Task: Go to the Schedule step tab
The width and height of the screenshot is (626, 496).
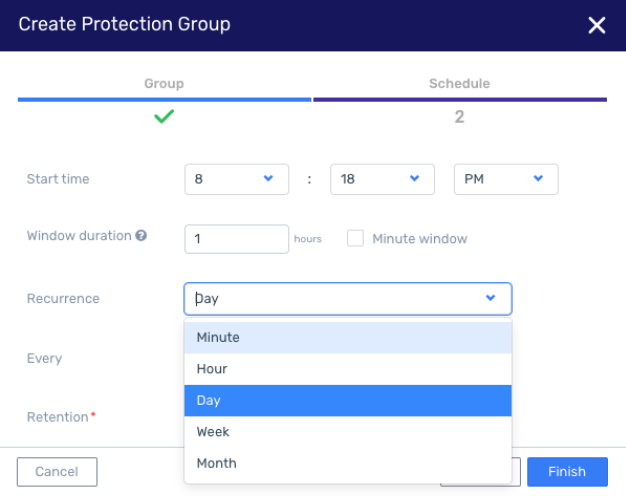Action: 460,83
